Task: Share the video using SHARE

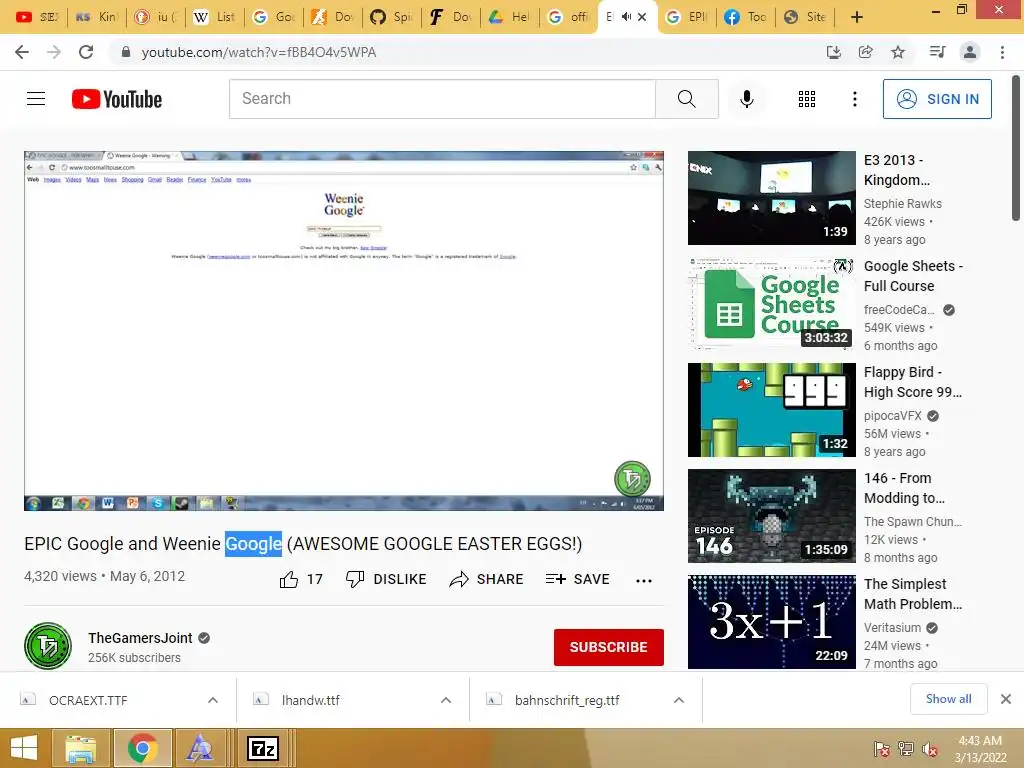Action: 487,579
